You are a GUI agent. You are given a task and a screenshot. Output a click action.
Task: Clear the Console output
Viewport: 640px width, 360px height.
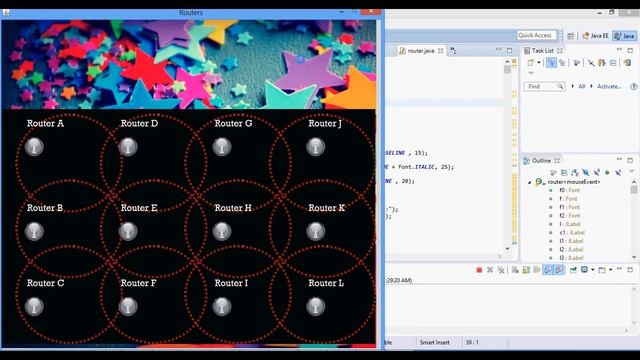515,270
